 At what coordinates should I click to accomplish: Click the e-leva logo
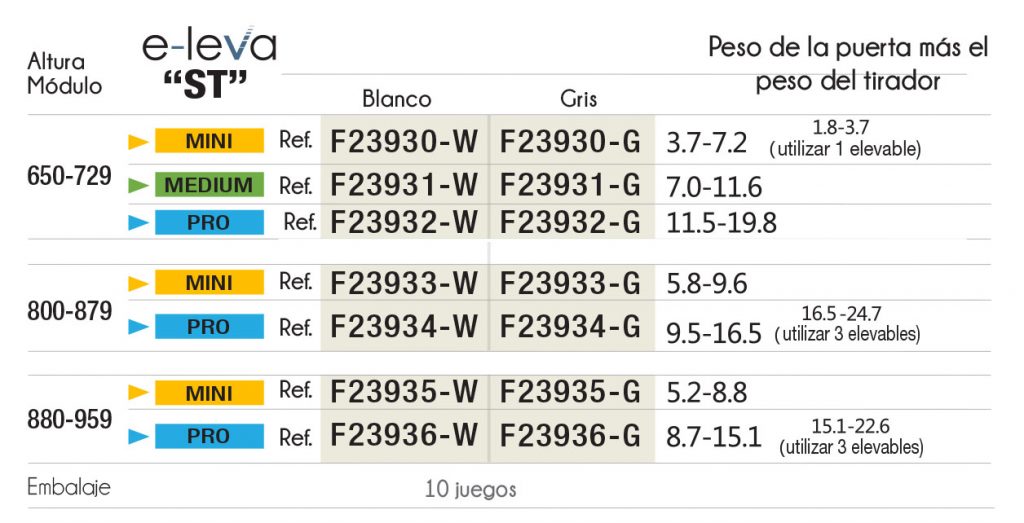coord(208,46)
